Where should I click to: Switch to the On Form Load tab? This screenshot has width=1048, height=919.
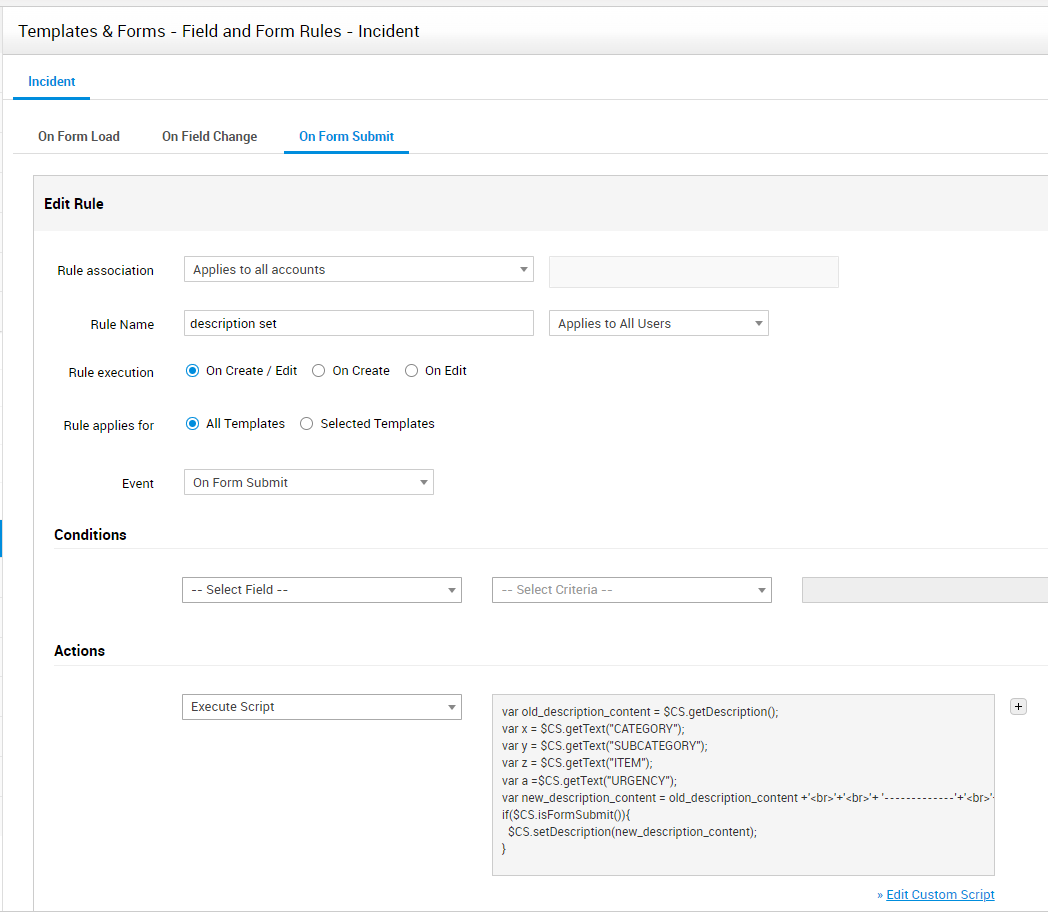point(79,136)
